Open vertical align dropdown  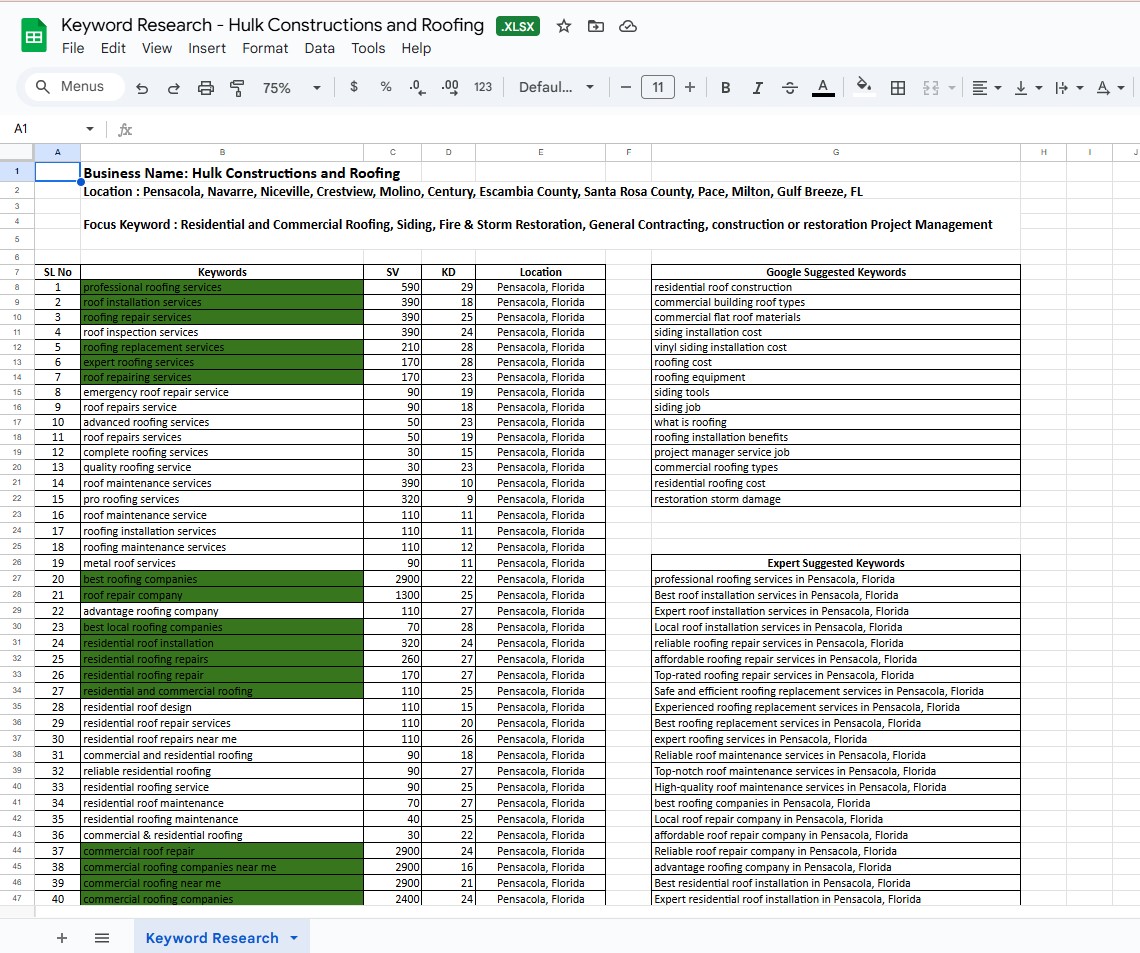1028,88
